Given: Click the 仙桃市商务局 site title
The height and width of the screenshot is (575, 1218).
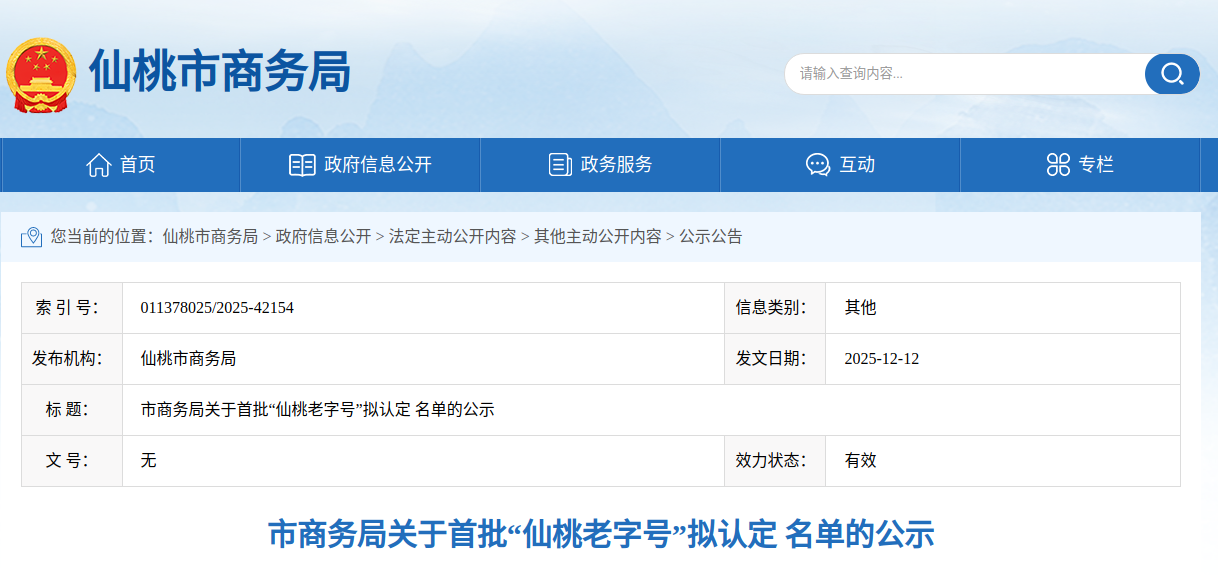Looking at the screenshot, I should 220,72.
